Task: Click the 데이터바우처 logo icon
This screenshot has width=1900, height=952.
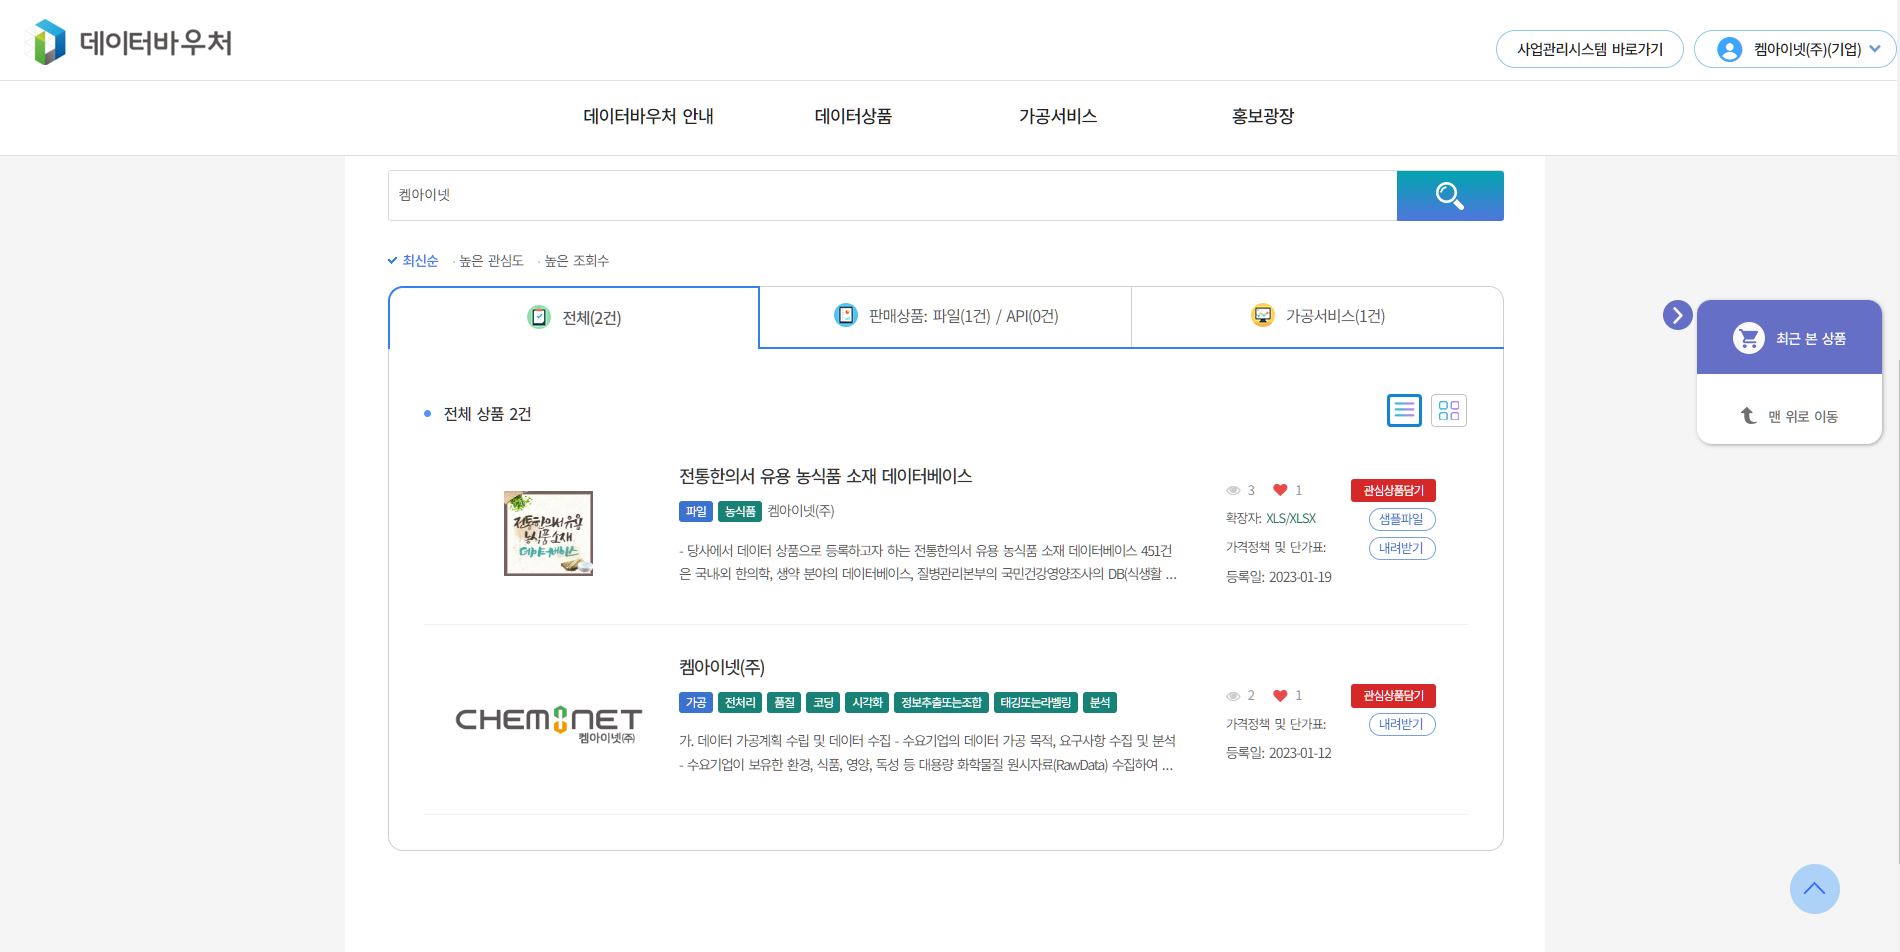Action: pyautogui.click(x=46, y=42)
